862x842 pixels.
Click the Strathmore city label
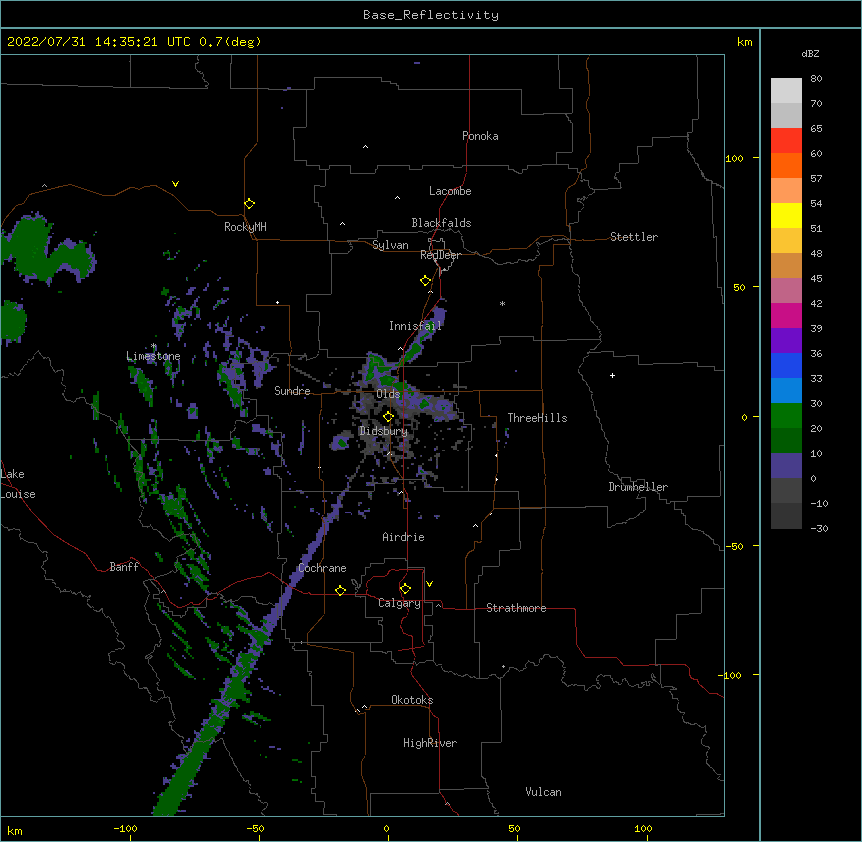(516, 608)
